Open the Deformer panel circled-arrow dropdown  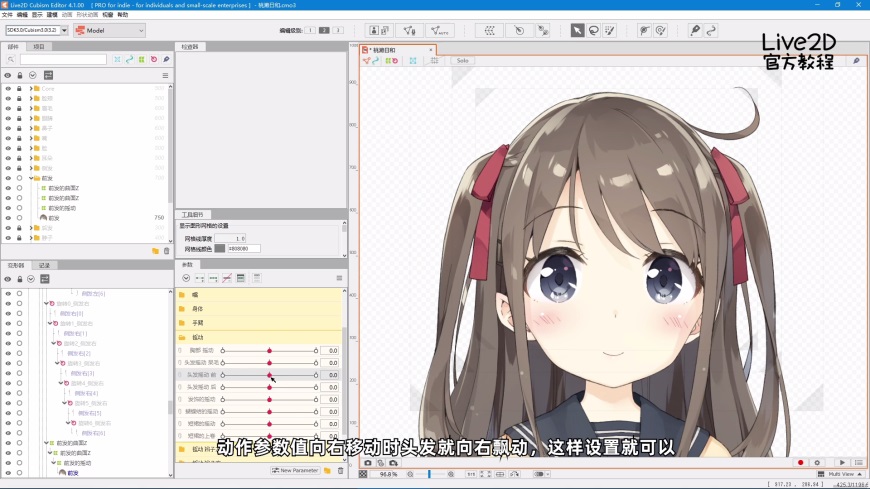[x=31, y=279]
